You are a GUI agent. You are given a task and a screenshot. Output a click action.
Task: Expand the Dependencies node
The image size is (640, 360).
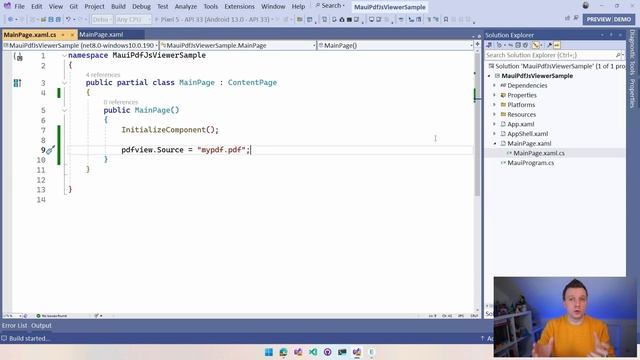(x=495, y=86)
